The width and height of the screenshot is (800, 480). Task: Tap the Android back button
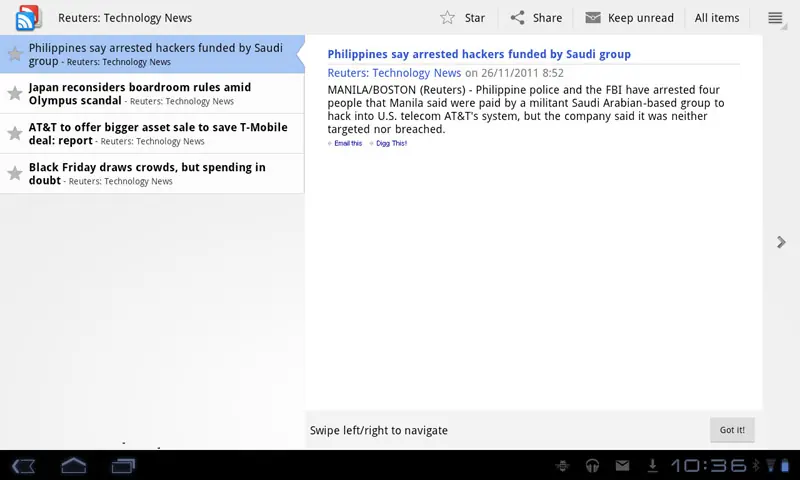point(23,466)
